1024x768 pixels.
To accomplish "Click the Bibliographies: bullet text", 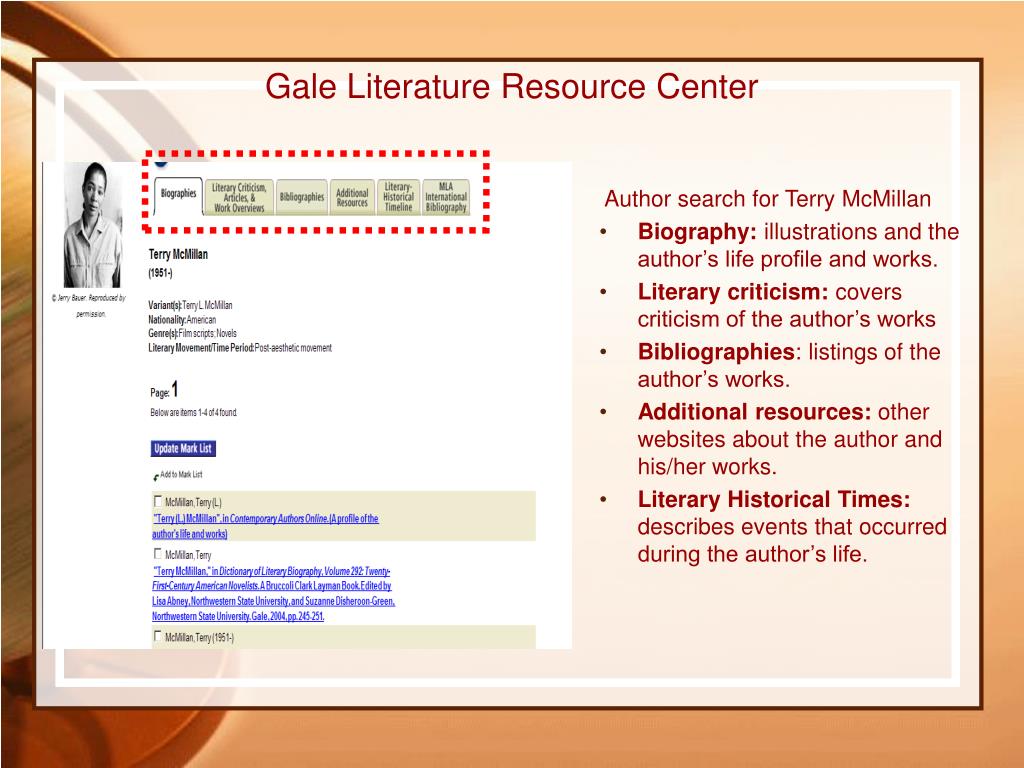I will click(789, 366).
